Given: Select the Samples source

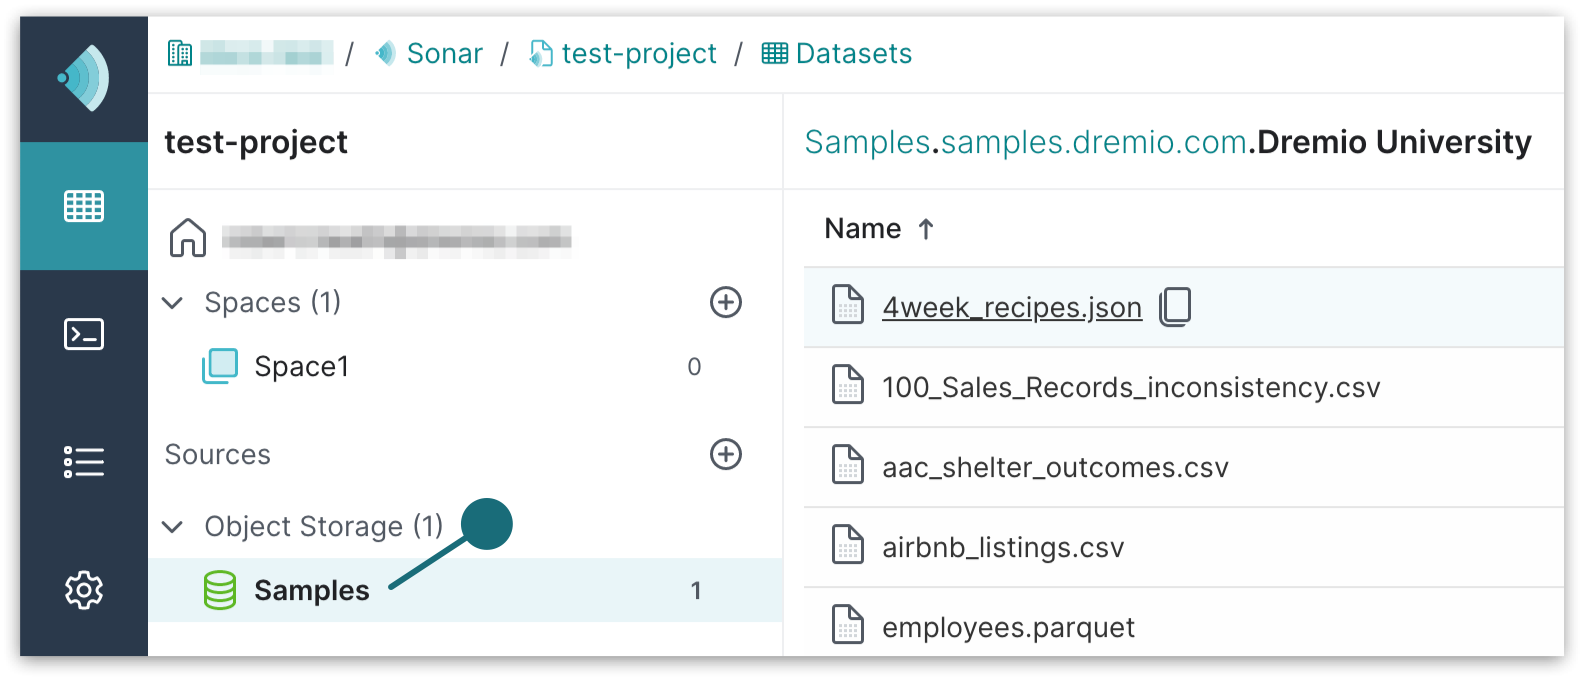Looking at the screenshot, I should coord(311,590).
